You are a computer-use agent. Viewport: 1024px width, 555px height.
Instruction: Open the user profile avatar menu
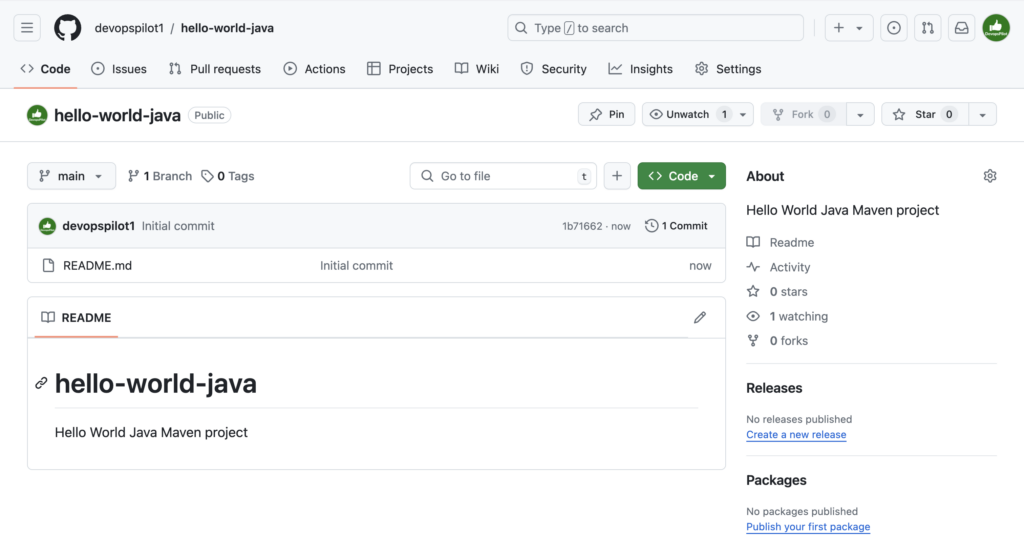point(996,28)
